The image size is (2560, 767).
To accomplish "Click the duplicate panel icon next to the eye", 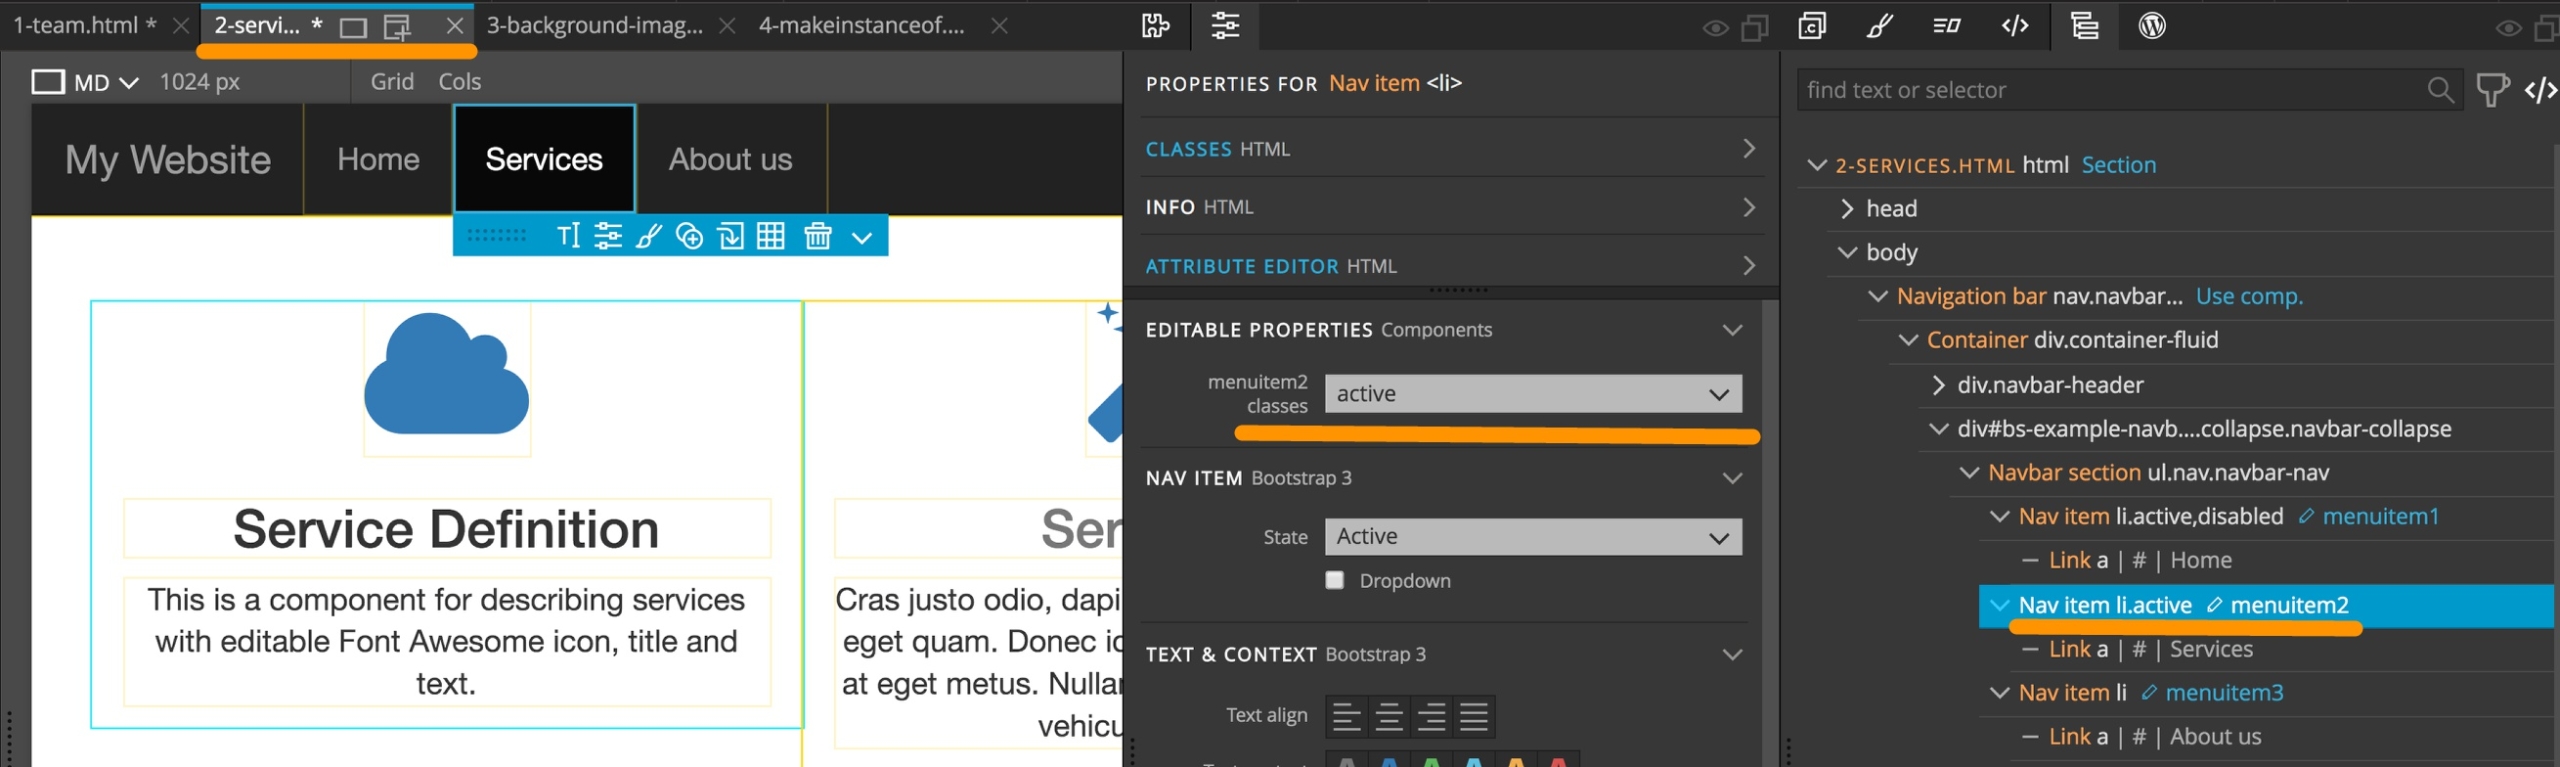I will 1755,28.
